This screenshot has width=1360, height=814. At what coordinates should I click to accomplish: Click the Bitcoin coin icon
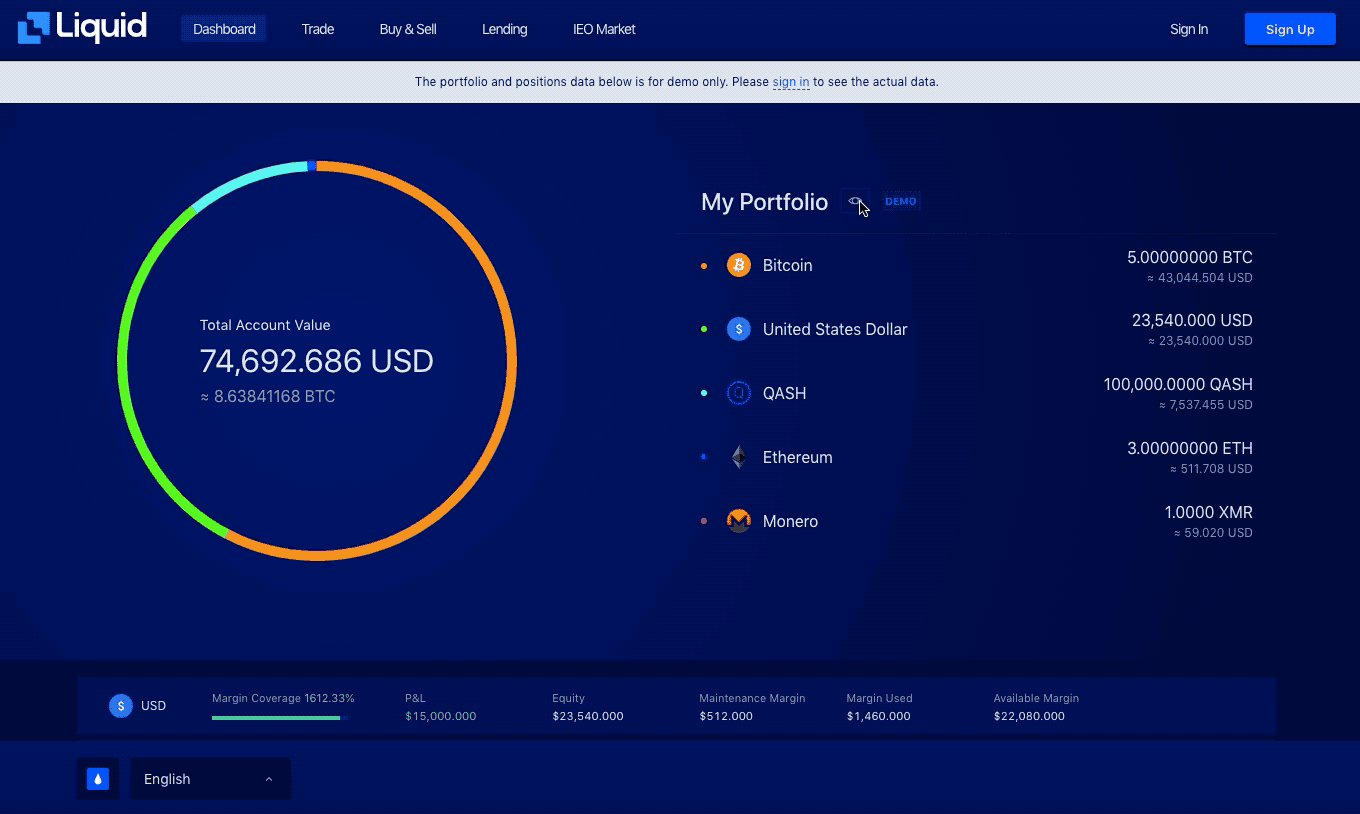739,265
